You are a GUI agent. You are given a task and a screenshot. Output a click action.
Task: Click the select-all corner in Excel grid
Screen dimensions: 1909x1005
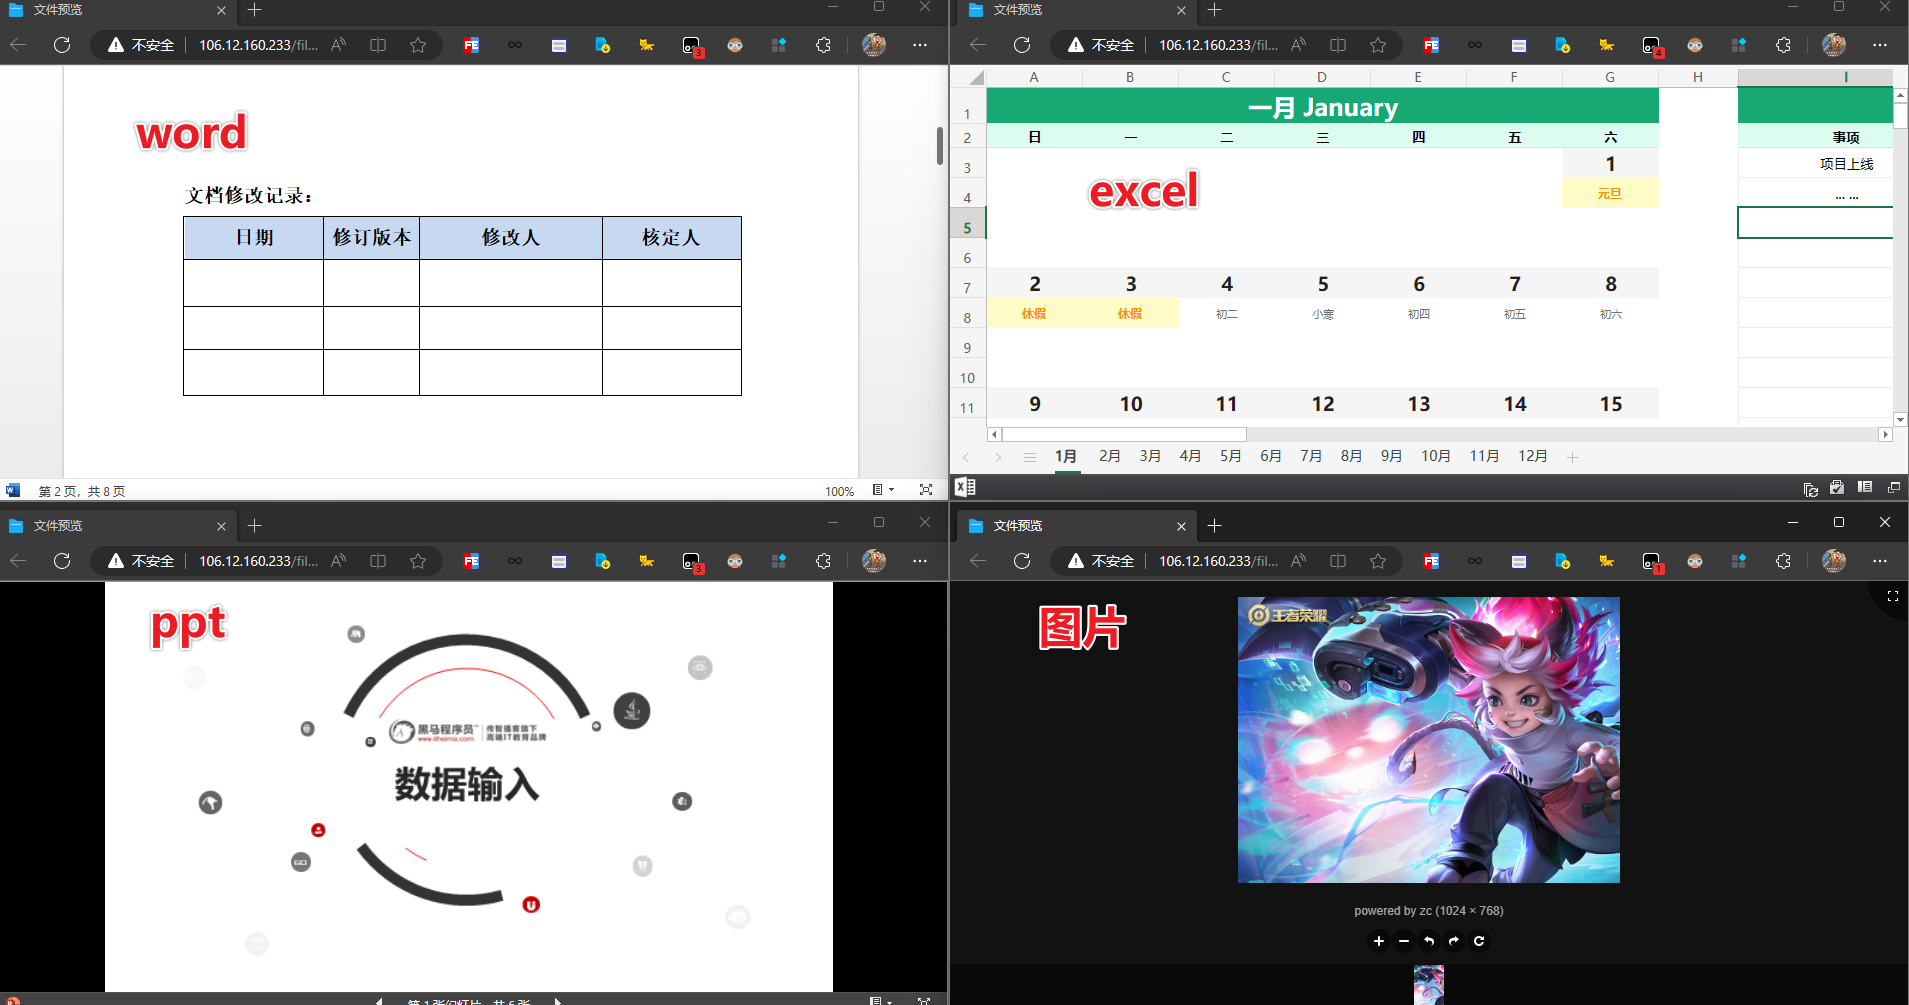975,77
